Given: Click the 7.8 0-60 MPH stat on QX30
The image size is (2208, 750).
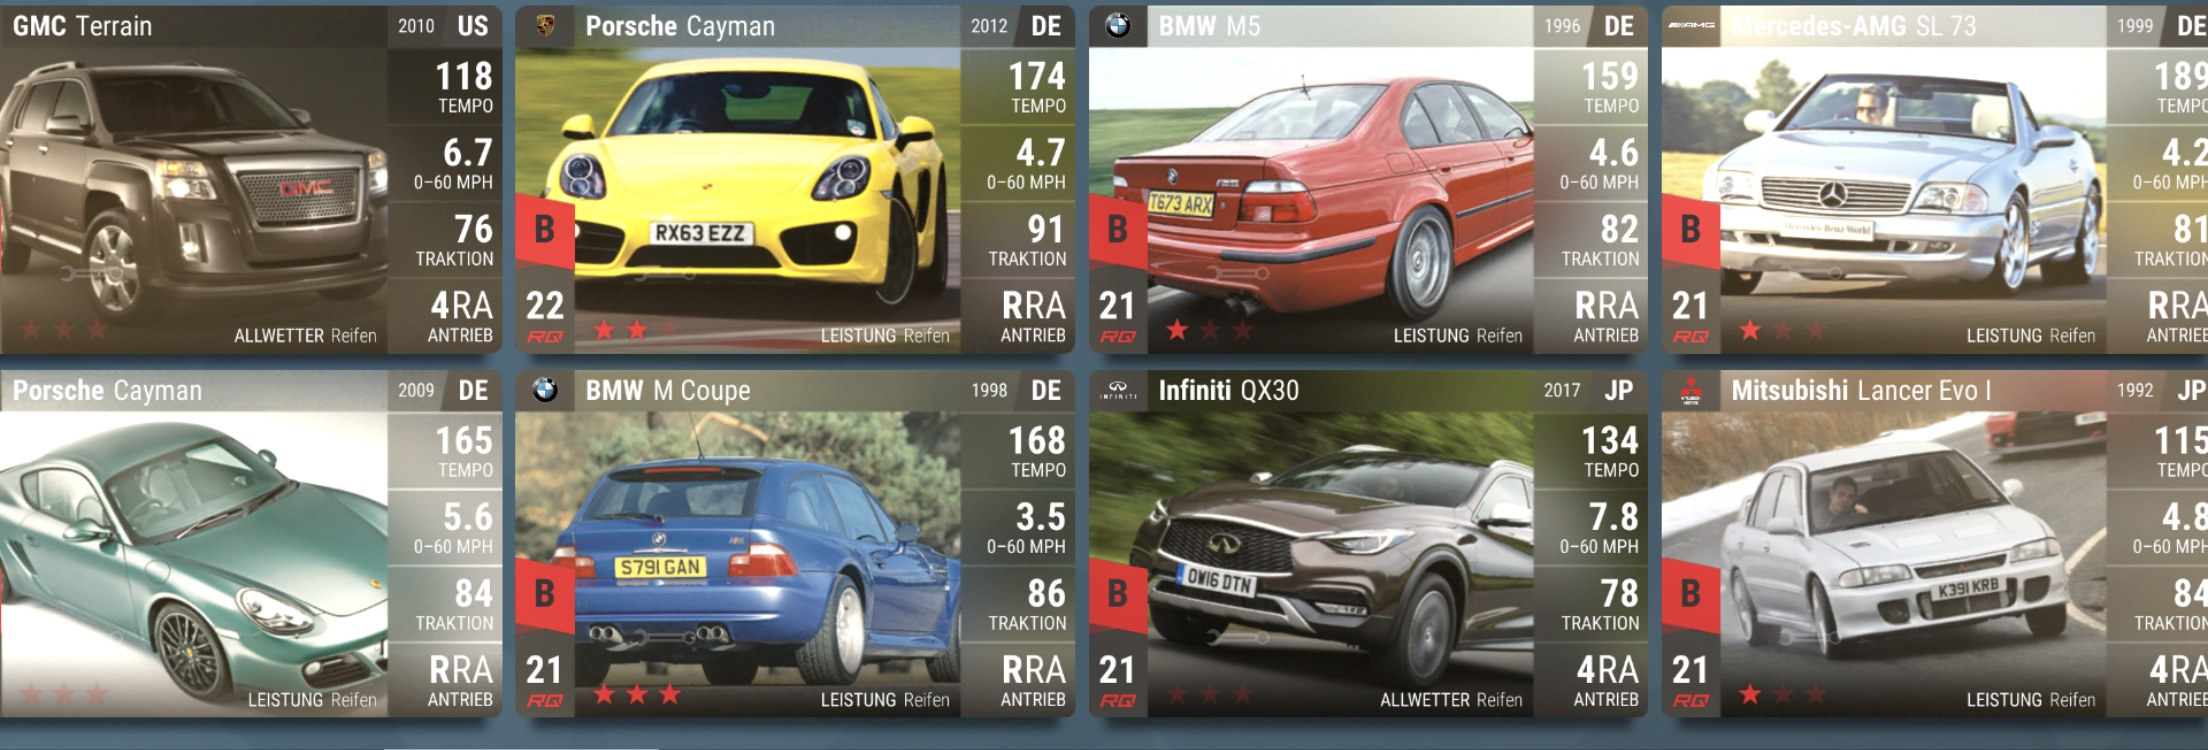Looking at the screenshot, I should [x=1600, y=527].
